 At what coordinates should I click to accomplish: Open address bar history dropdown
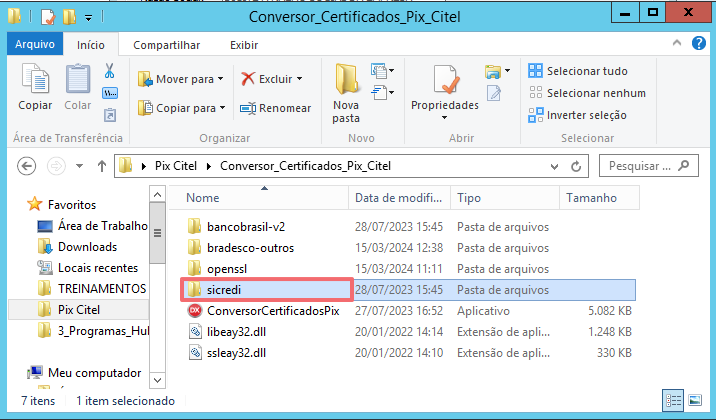coord(554,166)
